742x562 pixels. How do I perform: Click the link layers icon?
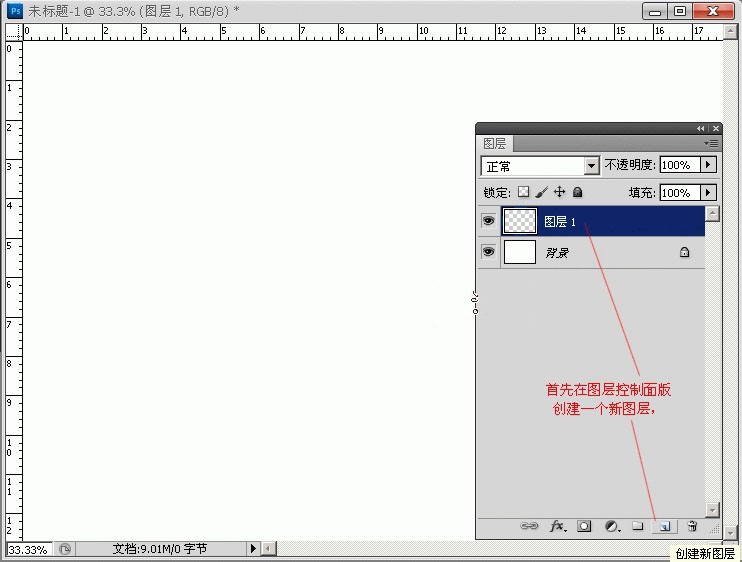pyautogui.click(x=529, y=526)
